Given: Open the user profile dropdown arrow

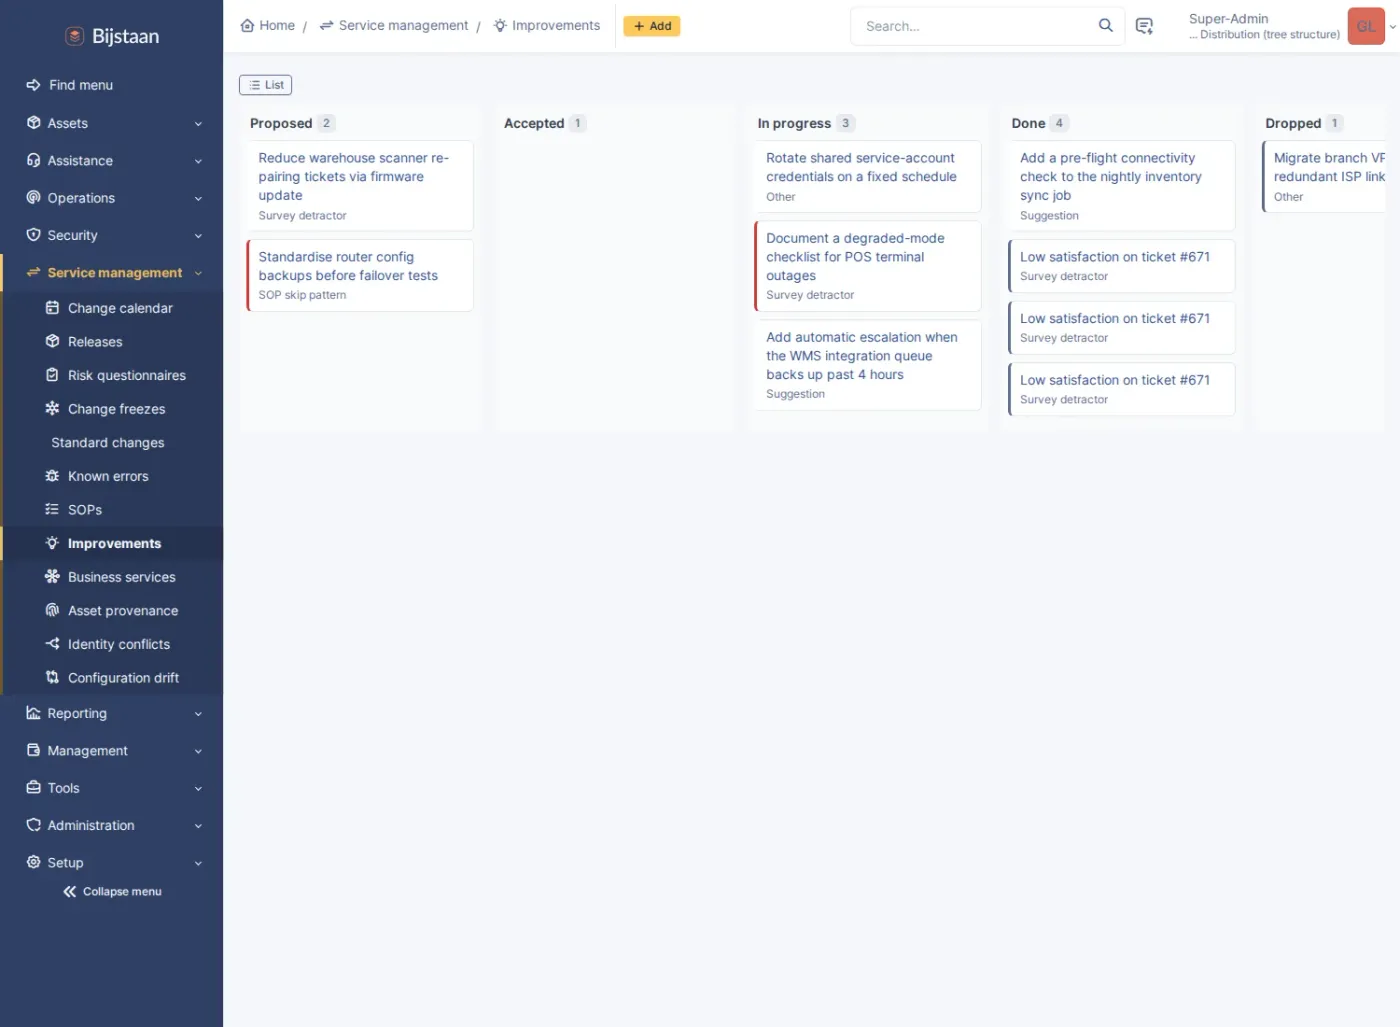Looking at the screenshot, I should coord(1393,27).
